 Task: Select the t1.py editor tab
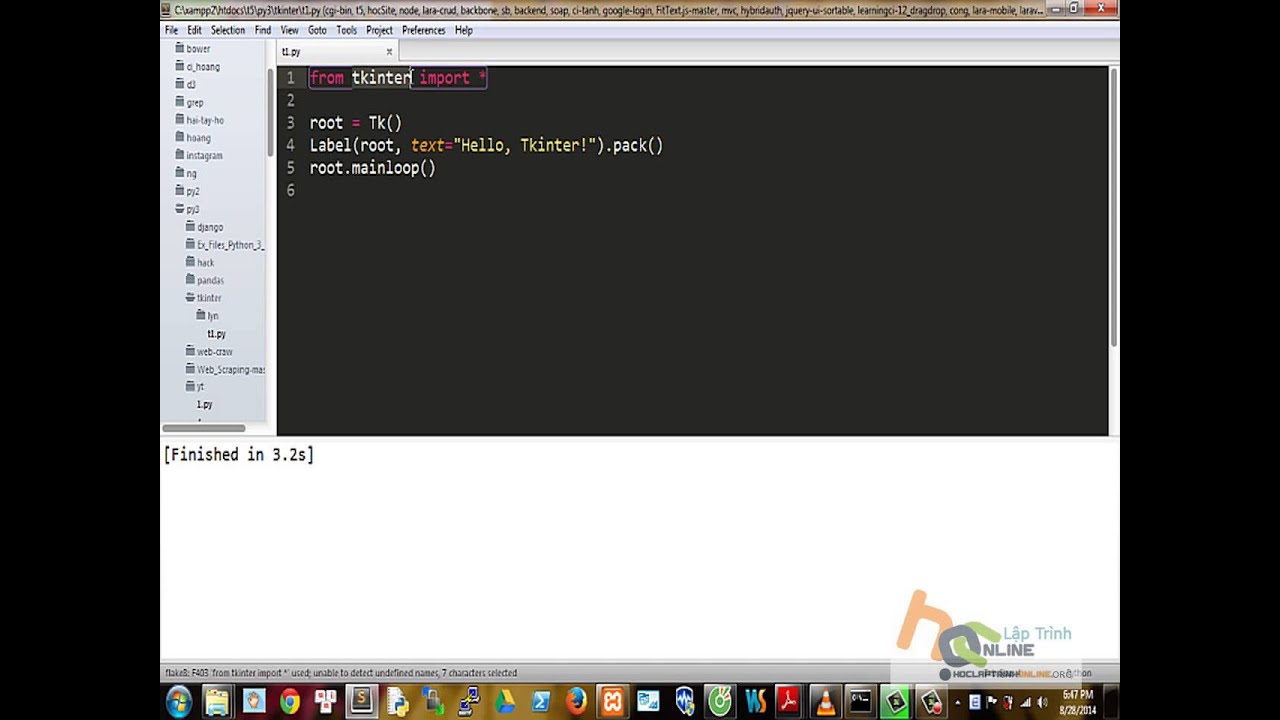[337, 52]
